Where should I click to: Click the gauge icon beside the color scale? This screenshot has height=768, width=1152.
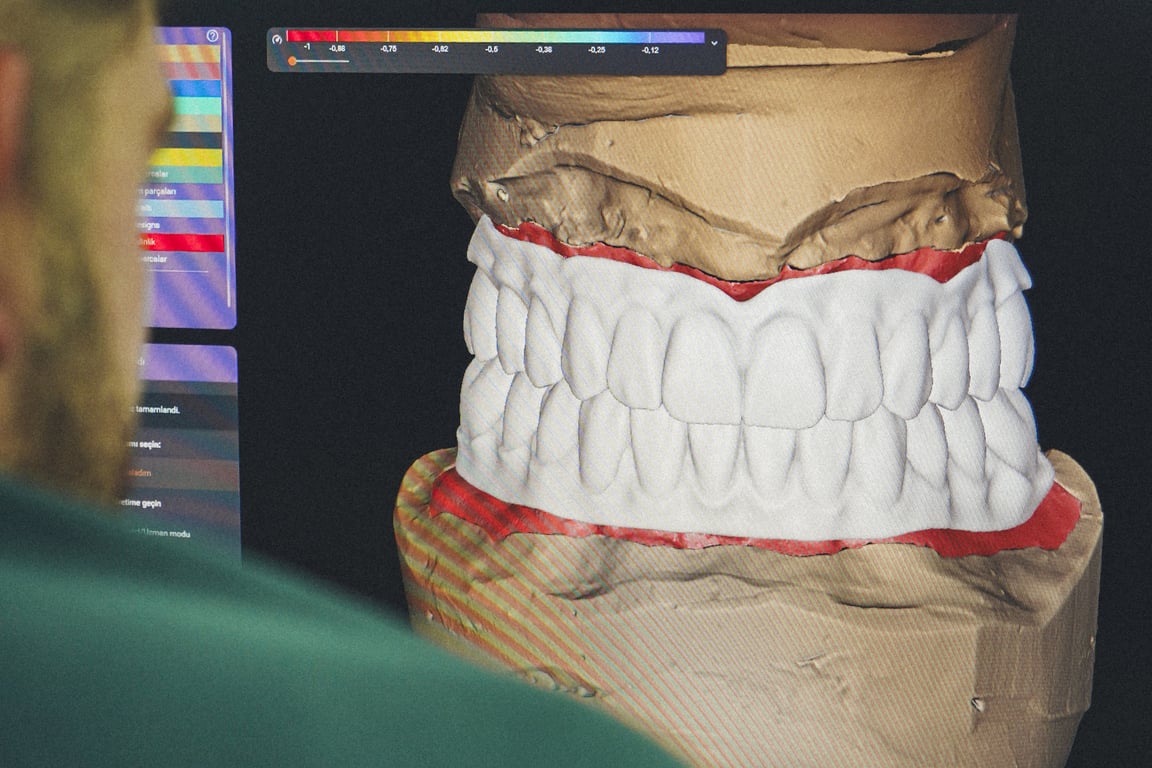tap(277, 40)
